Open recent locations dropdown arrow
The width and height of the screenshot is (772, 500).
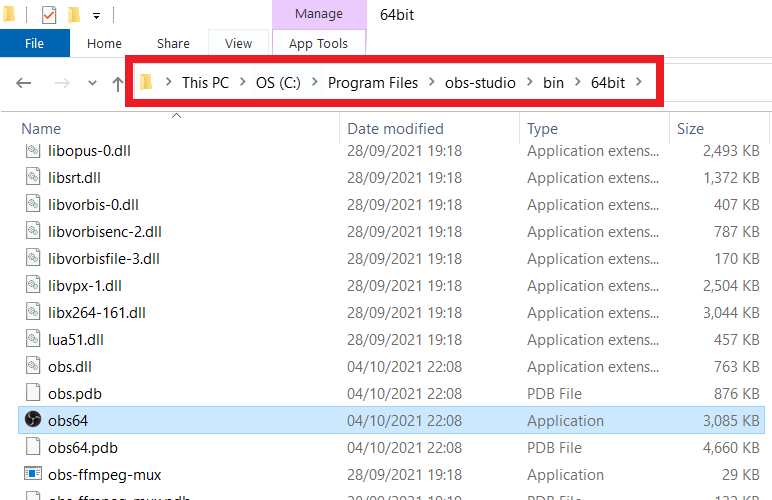[92, 83]
